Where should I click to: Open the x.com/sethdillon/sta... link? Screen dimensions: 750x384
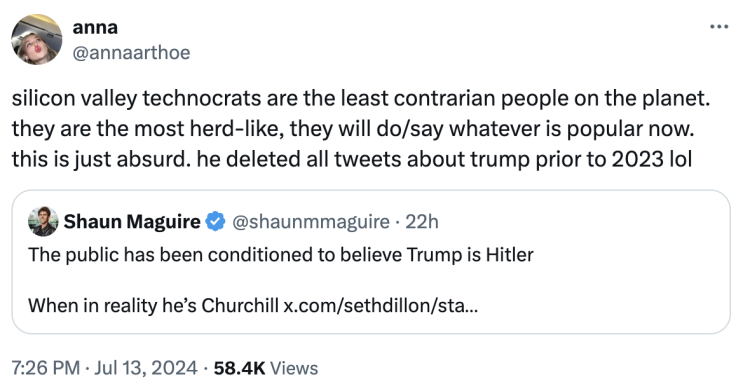[x=381, y=305]
